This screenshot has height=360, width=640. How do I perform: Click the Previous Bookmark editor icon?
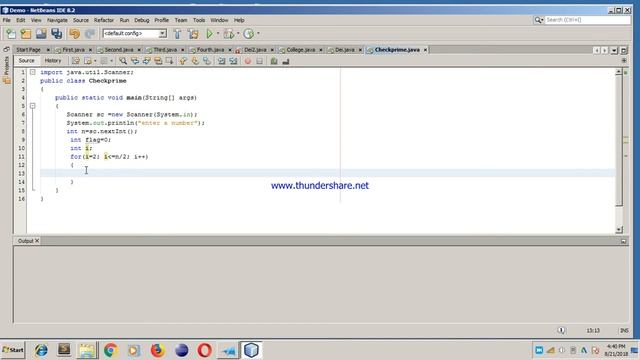click(183, 61)
